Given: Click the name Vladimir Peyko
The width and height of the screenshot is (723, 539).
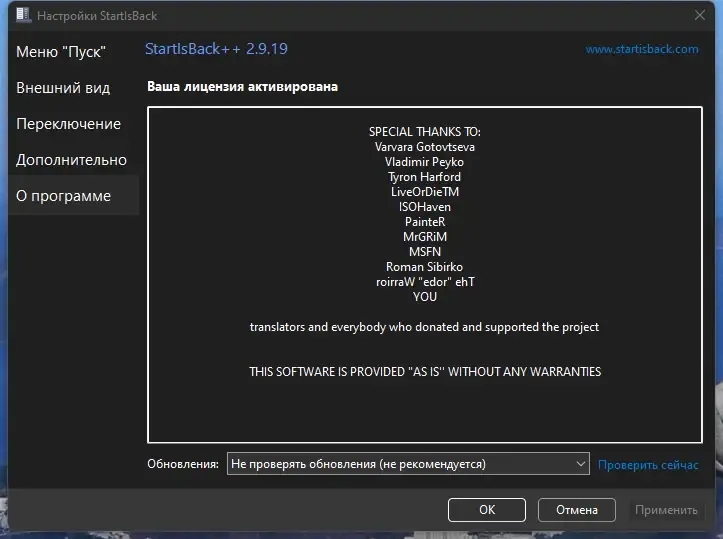Looking at the screenshot, I should (425, 162).
